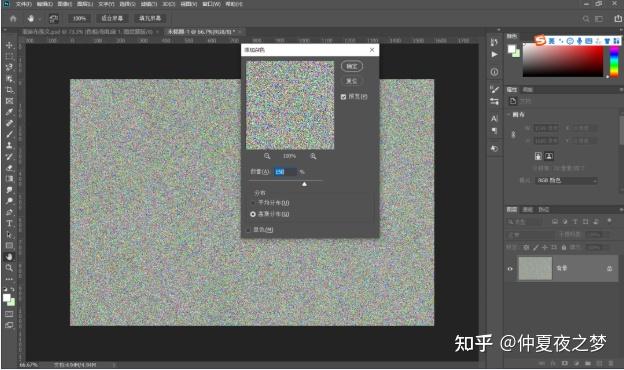Click the rainbow hue slider strip

[614, 60]
